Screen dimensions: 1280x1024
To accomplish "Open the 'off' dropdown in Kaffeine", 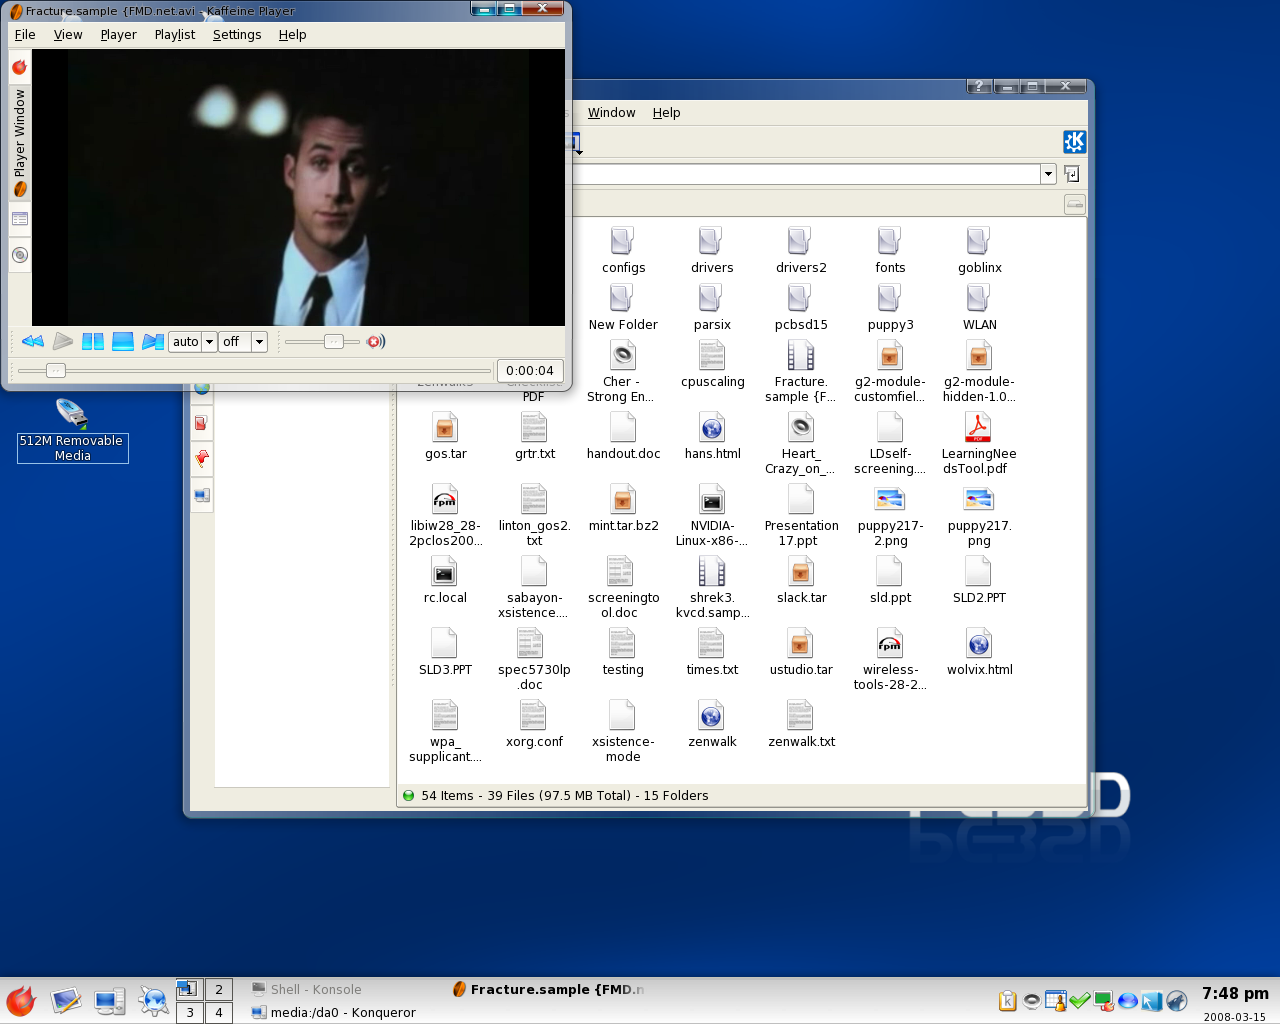I will coord(243,342).
